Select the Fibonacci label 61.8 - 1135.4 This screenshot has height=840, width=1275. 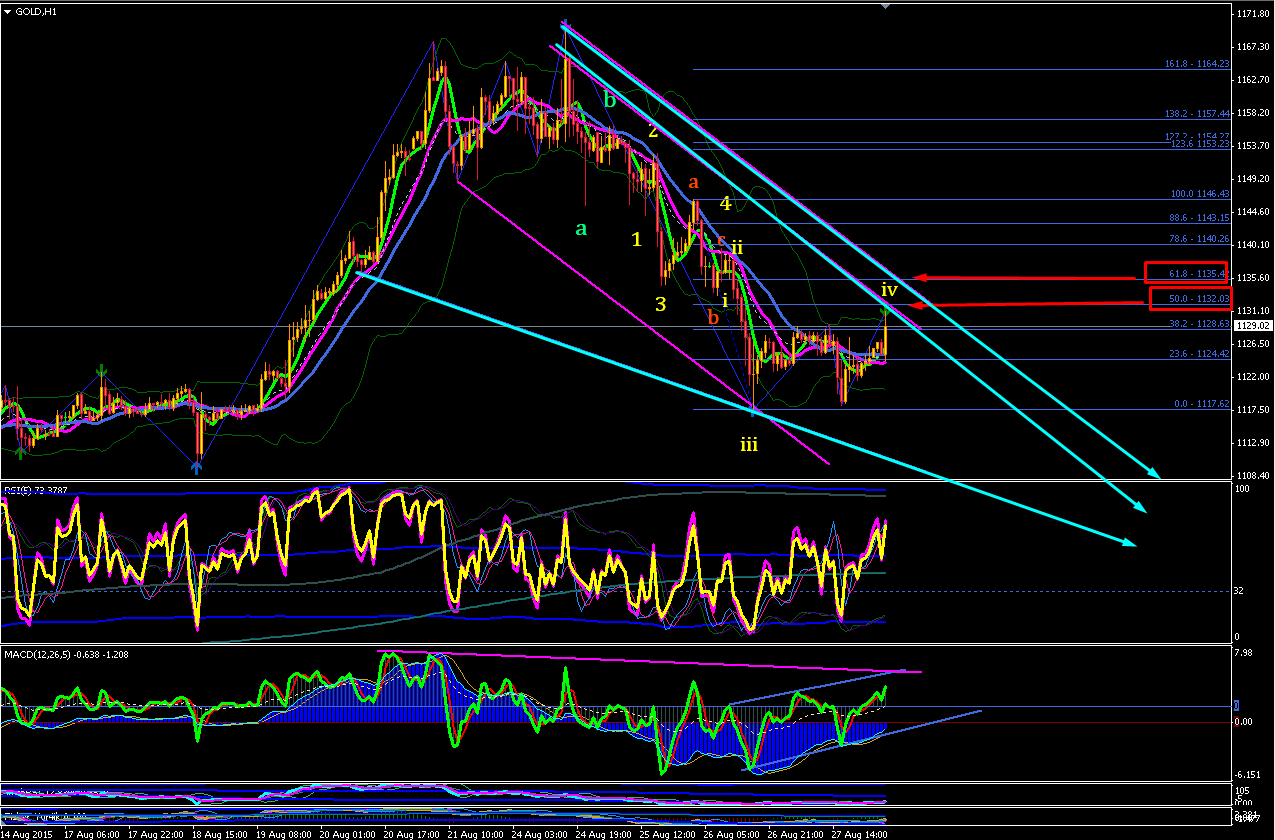(x=1198, y=273)
